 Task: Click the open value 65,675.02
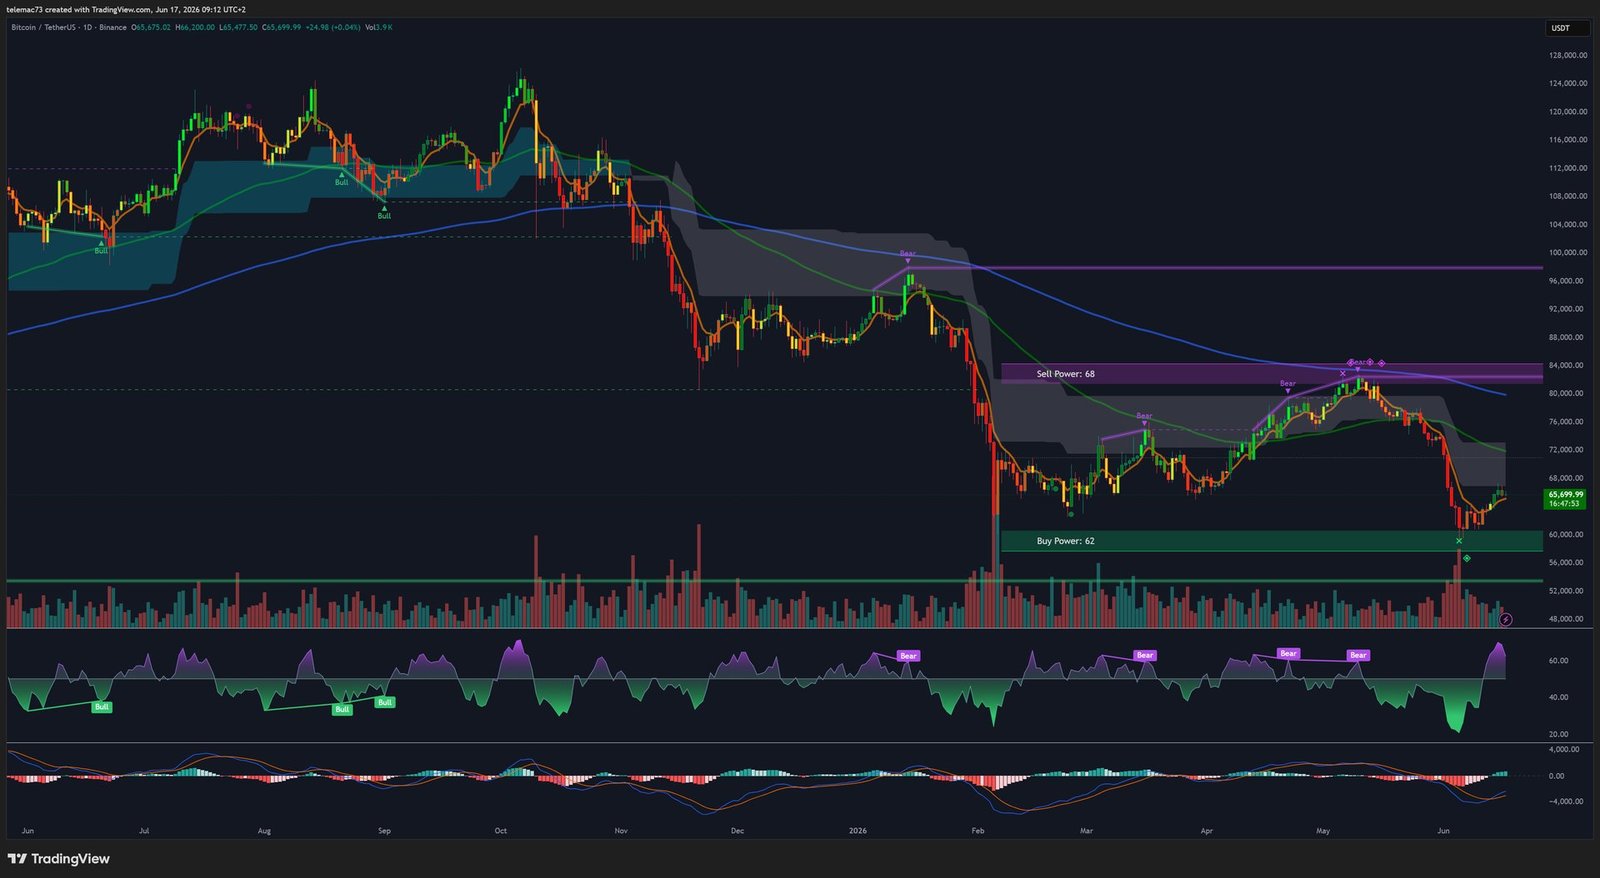coord(154,27)
